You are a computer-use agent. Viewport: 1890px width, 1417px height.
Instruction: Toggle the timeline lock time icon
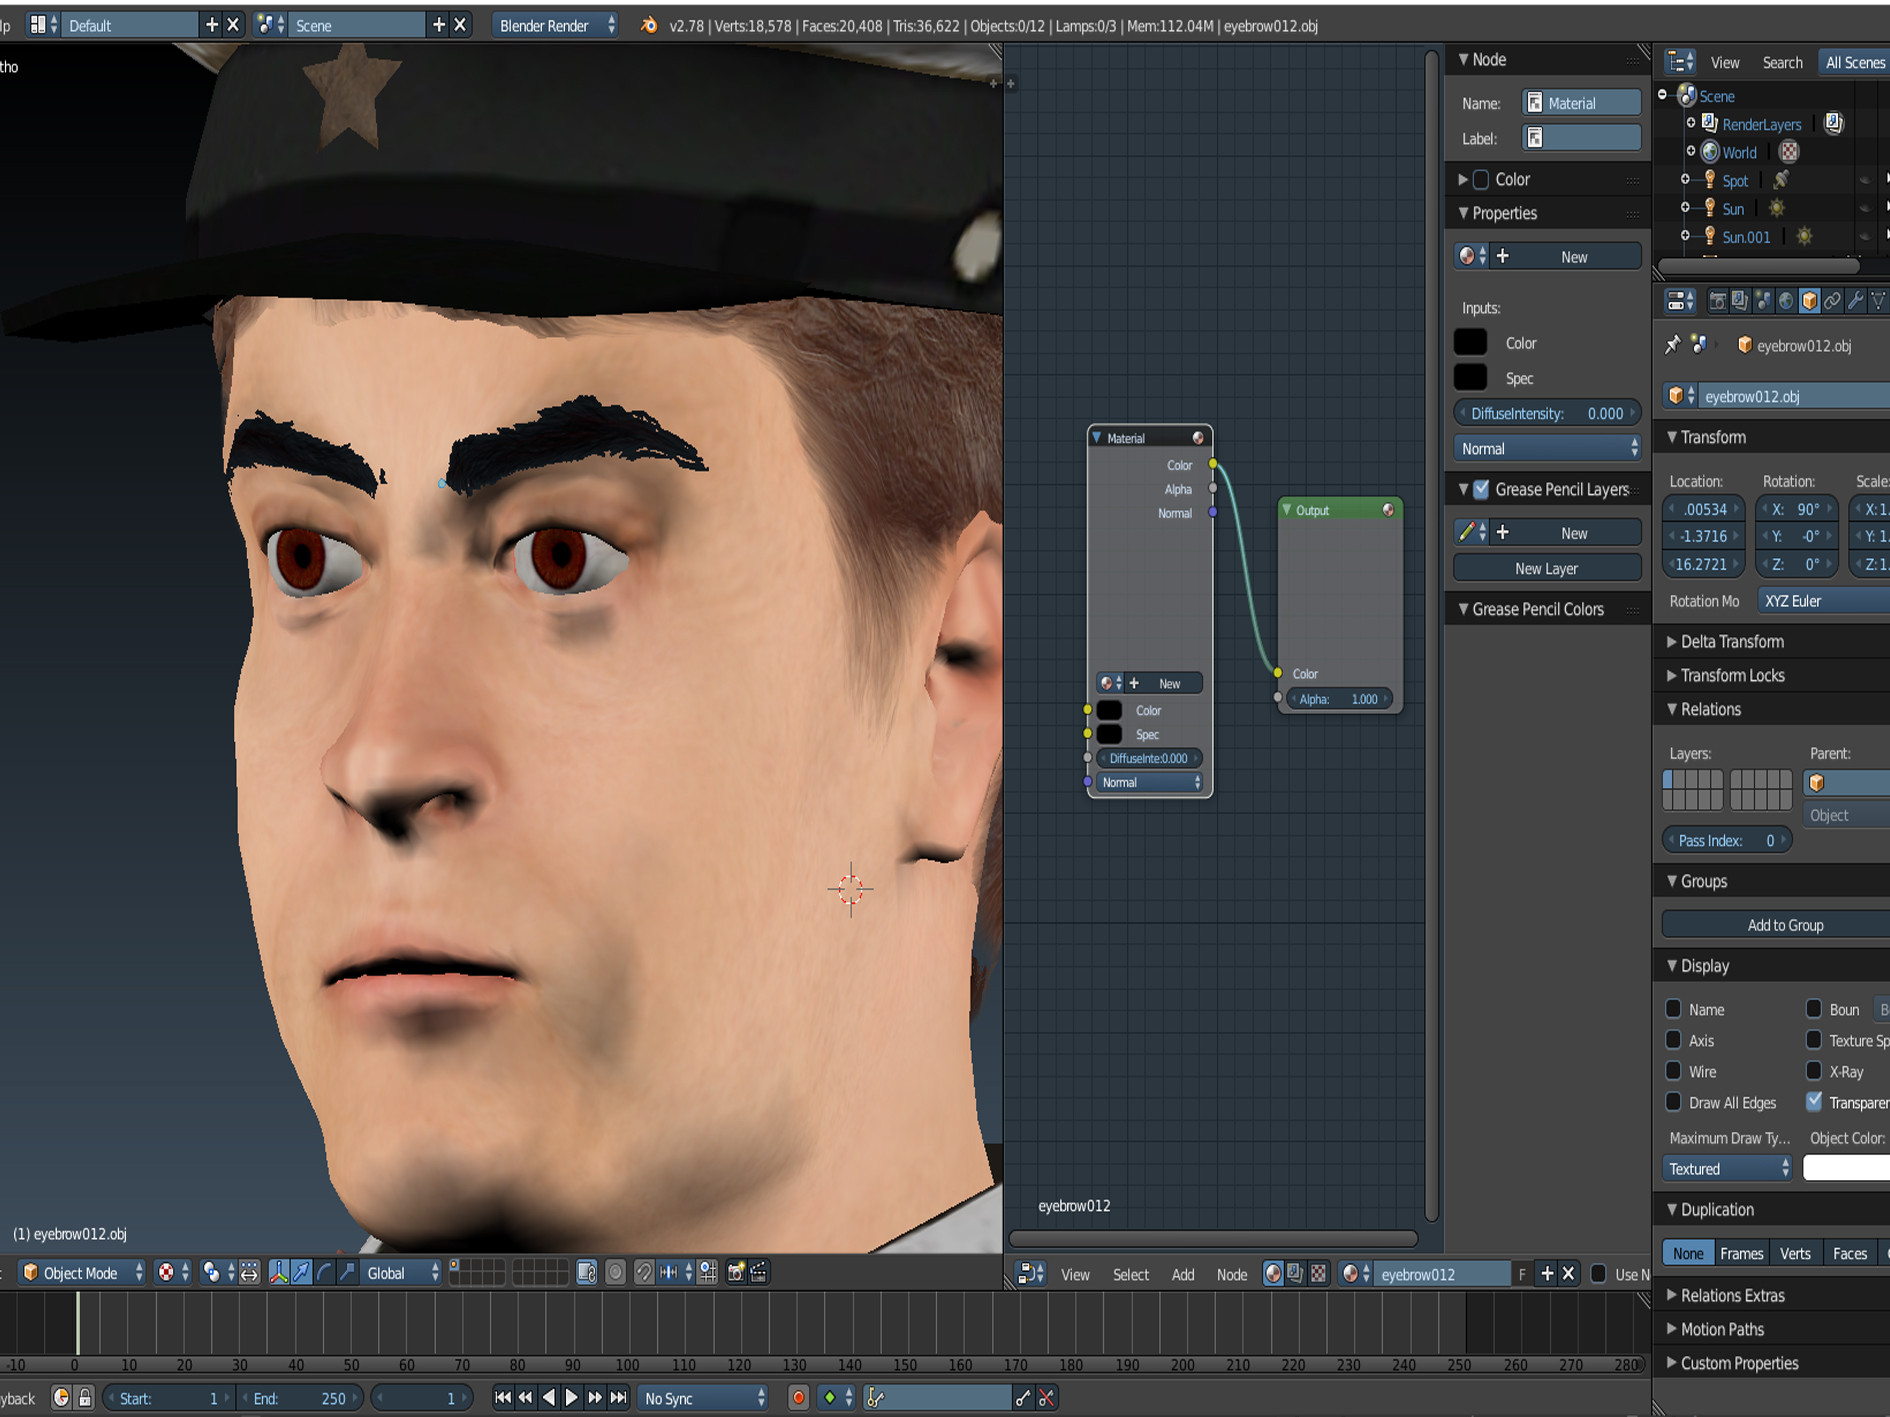click(85, 1398)
